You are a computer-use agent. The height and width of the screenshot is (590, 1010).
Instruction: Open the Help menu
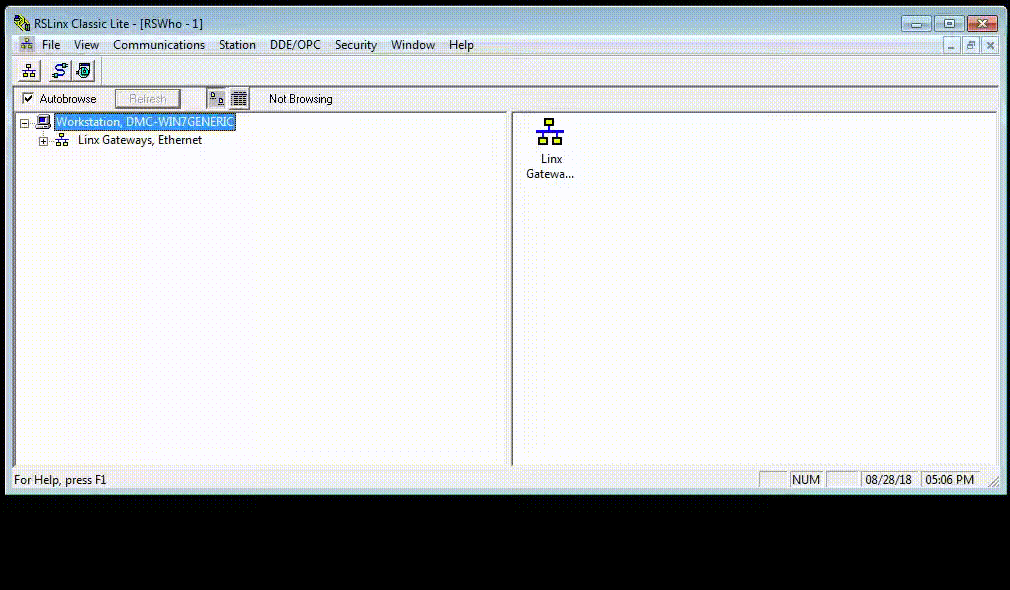[461, 44]
